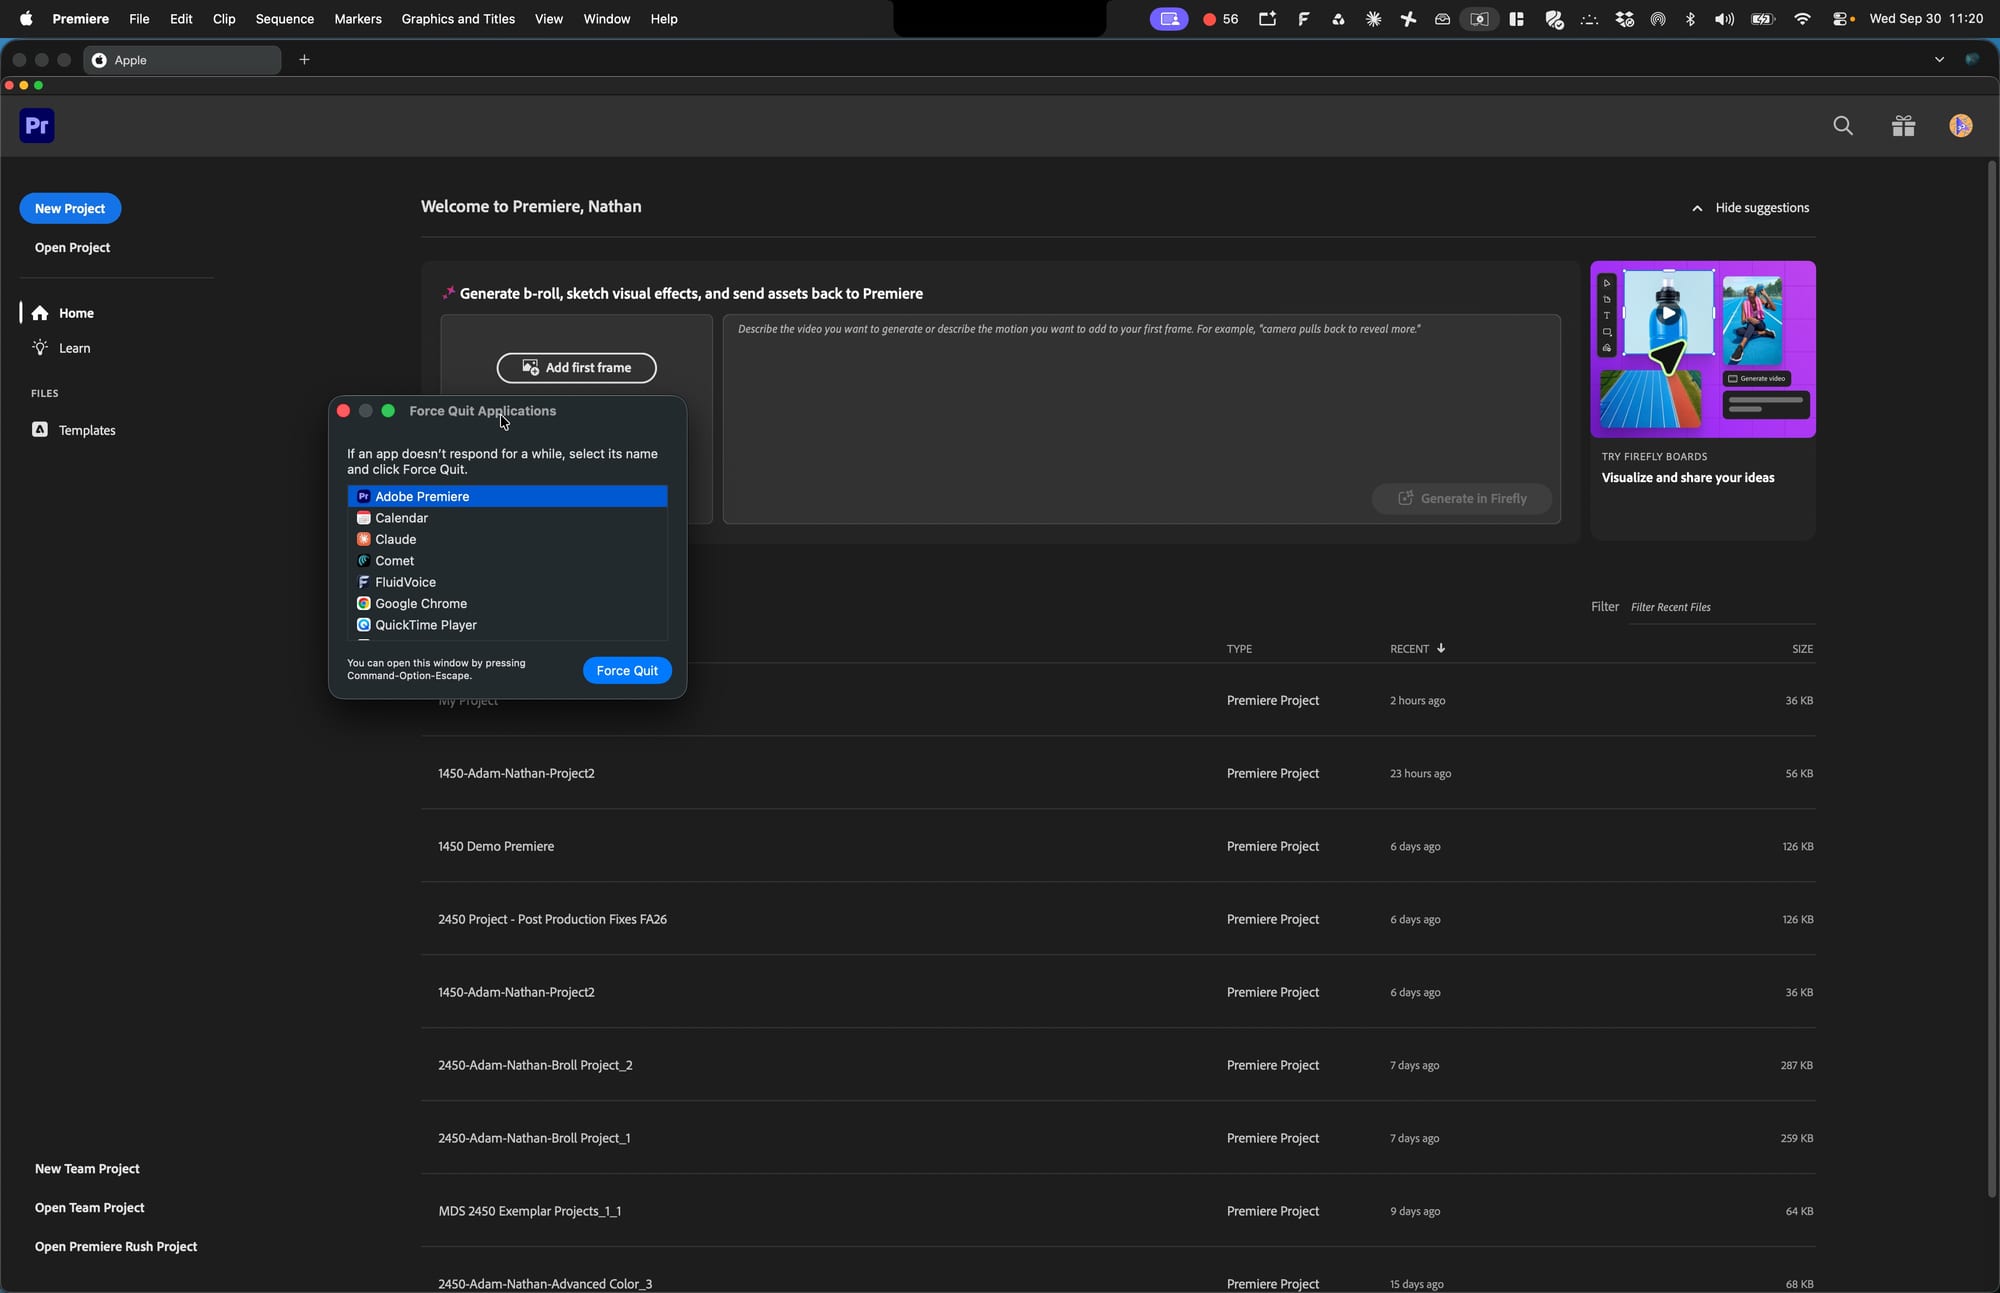This screenshot has height=1293, width=2000.
Task: Open the volume speaker icon in the menu bar
Action: click(1724, 19)
